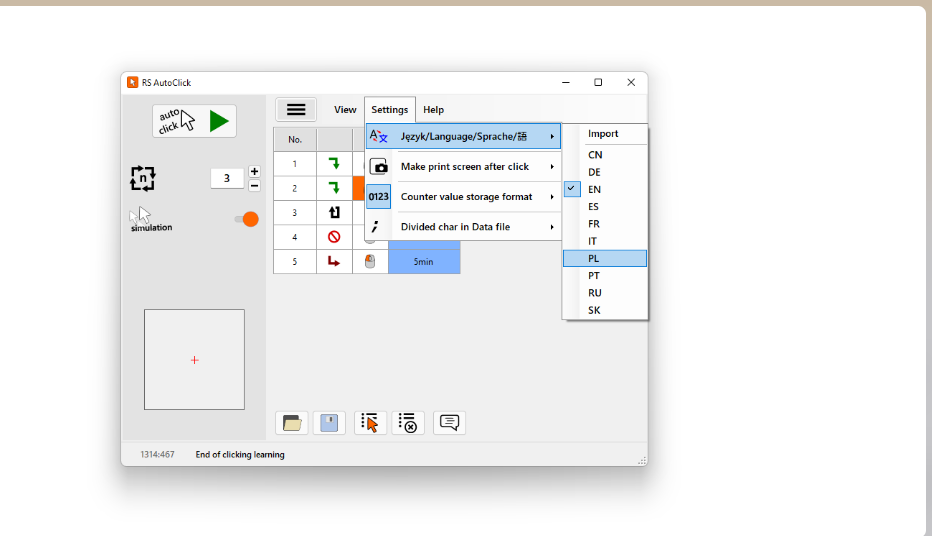The image size is (932, 536).
Task: Click the learn clicking list cursor icon
Action: [370, 423]
